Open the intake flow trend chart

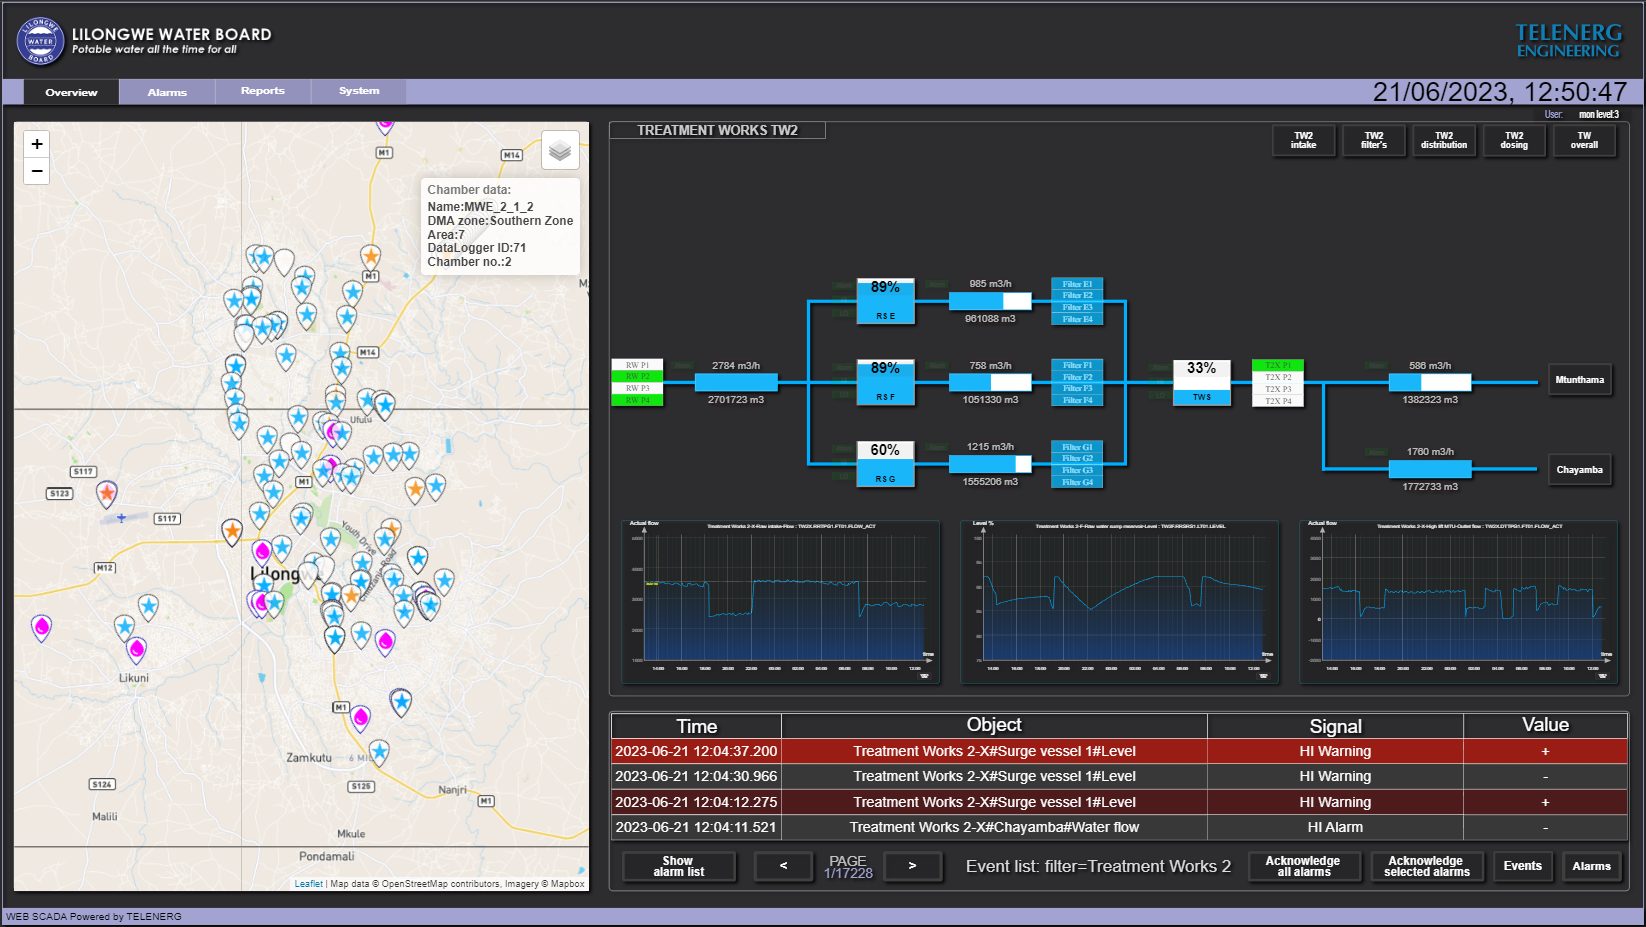780,601
